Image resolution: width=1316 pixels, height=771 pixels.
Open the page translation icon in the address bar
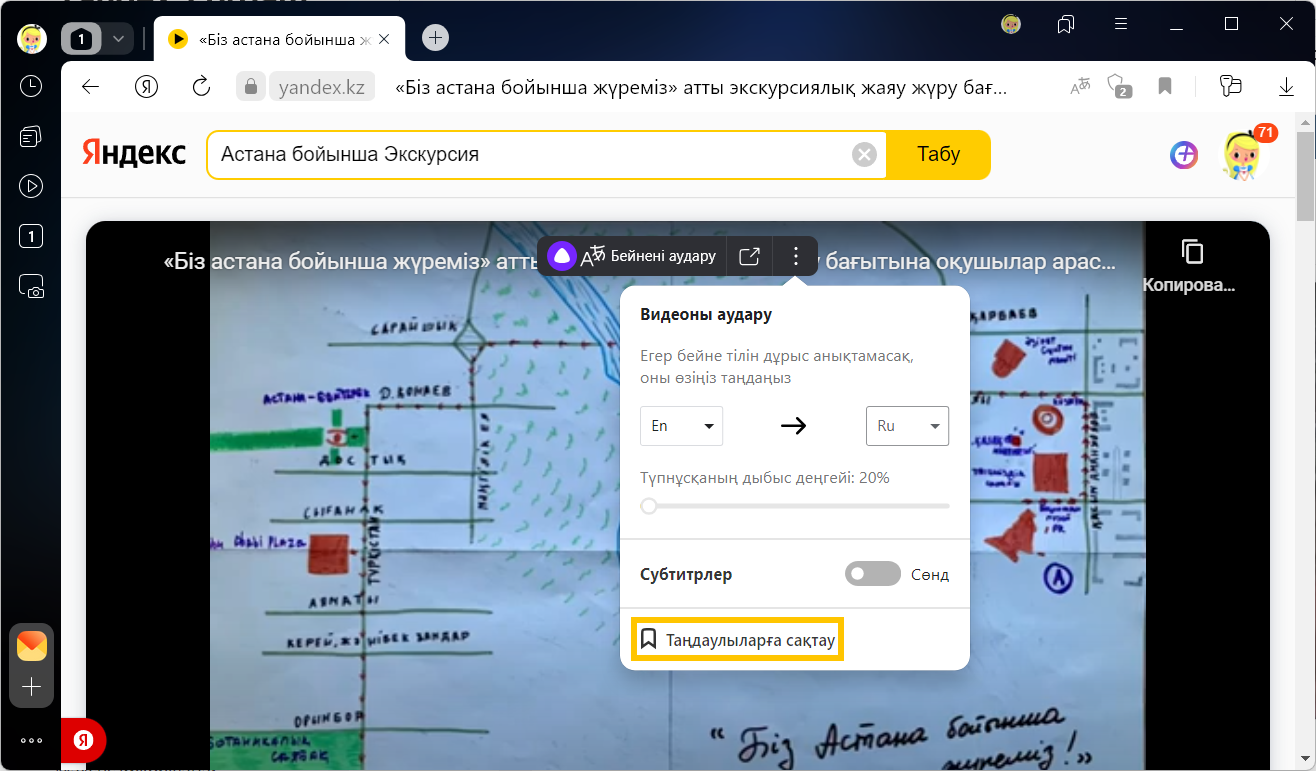(x=1080, y=87)
